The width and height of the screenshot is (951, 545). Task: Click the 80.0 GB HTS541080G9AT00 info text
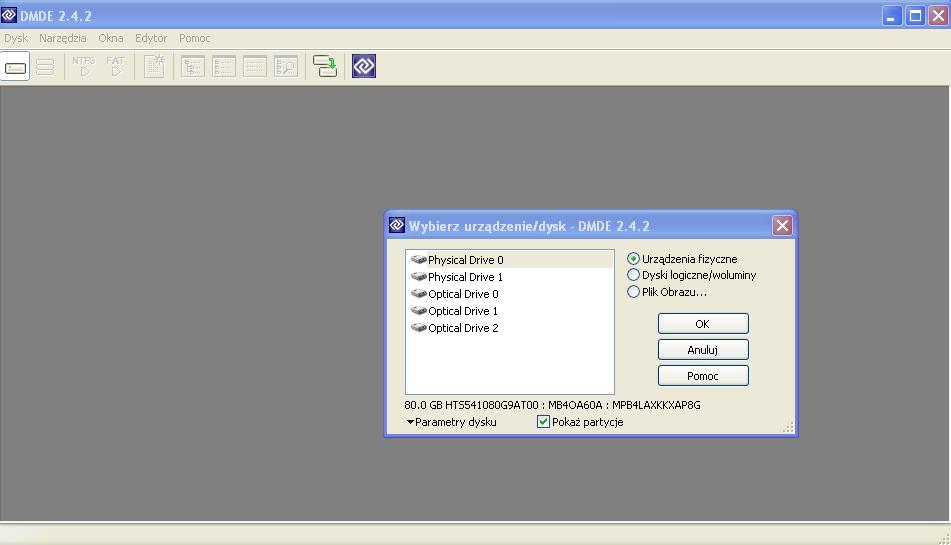(x=553, y=405)
